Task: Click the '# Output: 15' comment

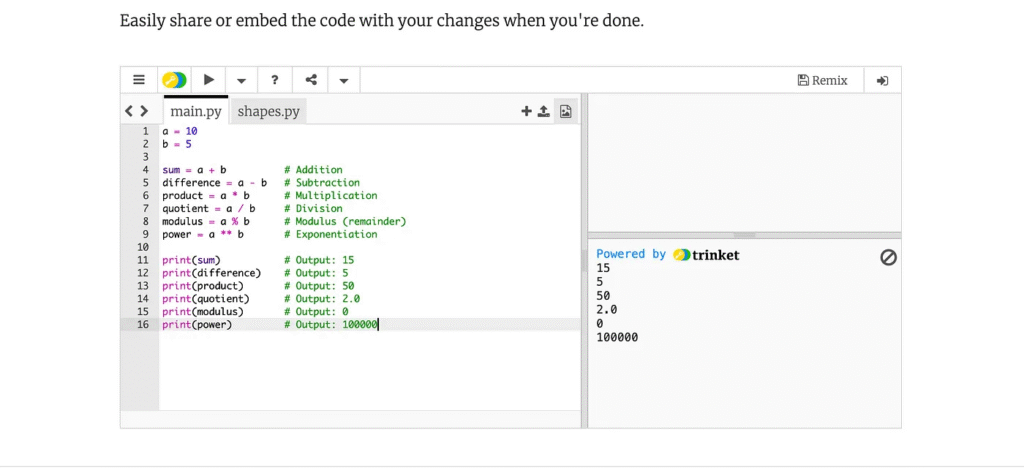Action: (319, 259)
